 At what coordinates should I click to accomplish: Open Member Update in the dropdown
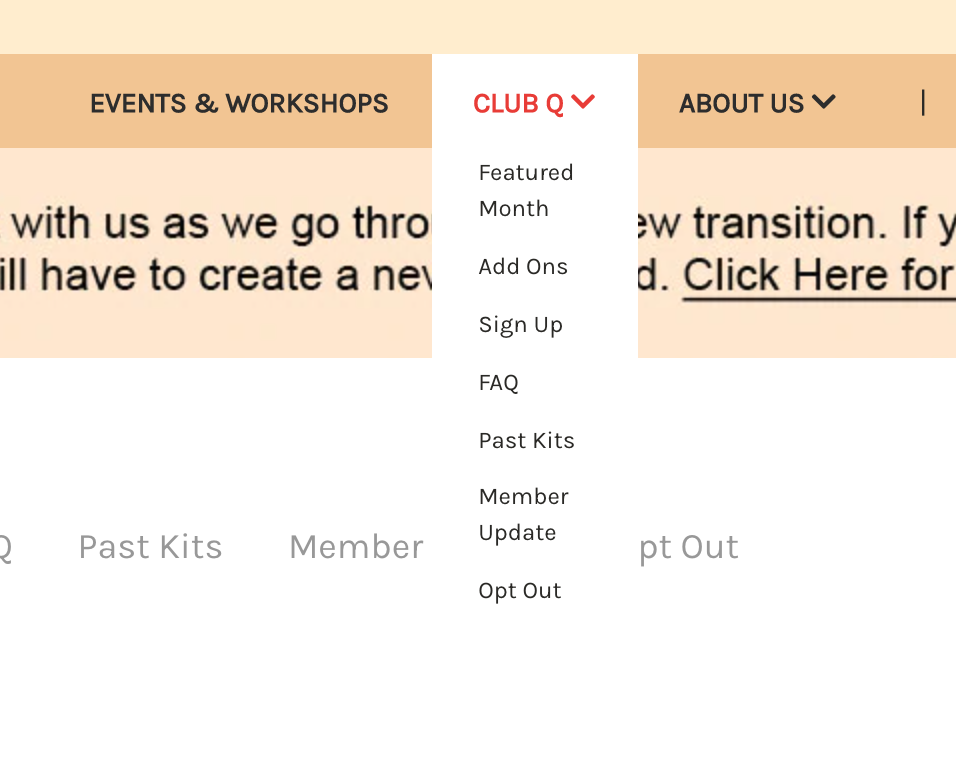[524, 514]
